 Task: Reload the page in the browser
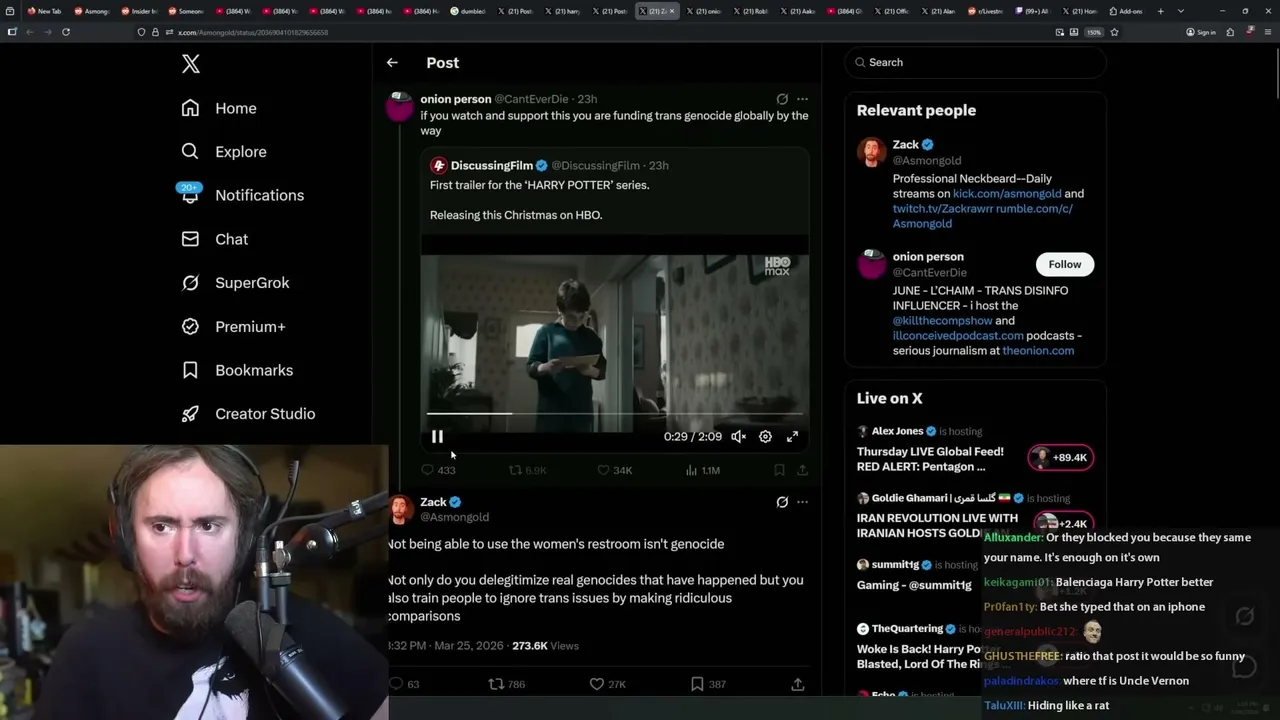(66, 32)
